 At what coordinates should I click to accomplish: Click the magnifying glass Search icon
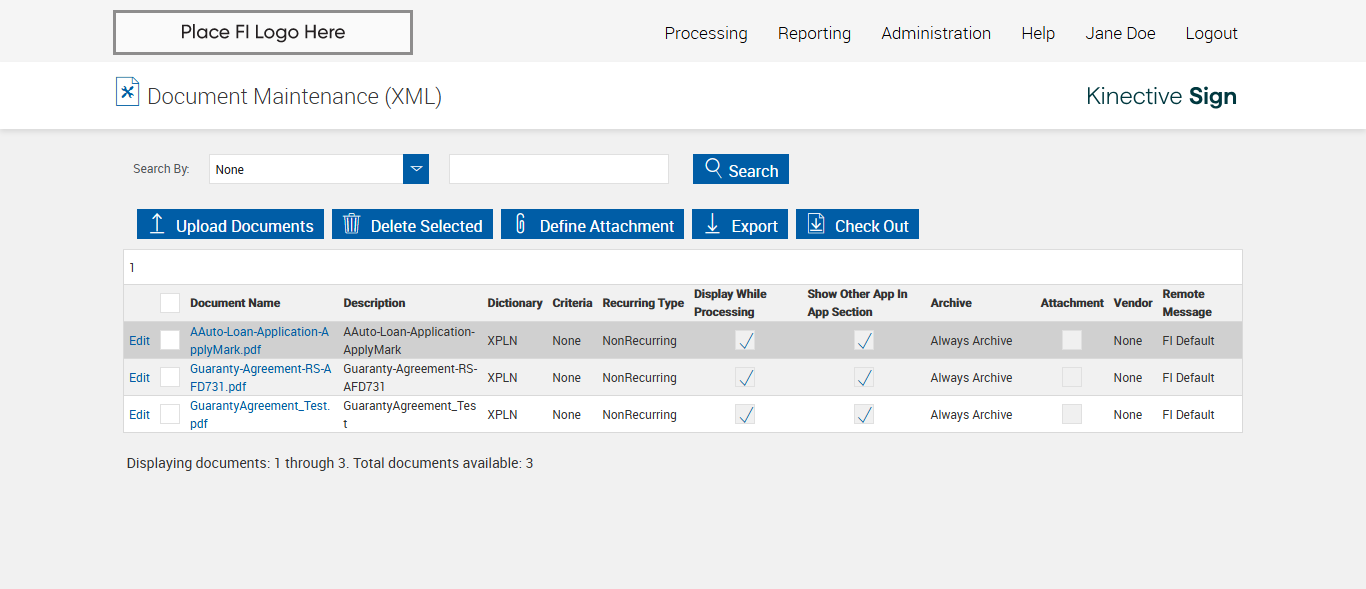(713, 168)
